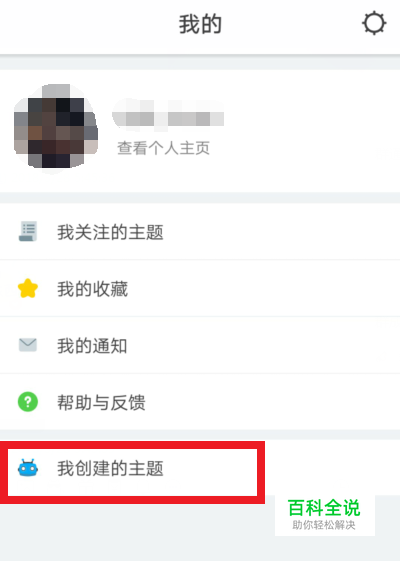
Task: Click the 我的 page title
Action: pos(200,24)
